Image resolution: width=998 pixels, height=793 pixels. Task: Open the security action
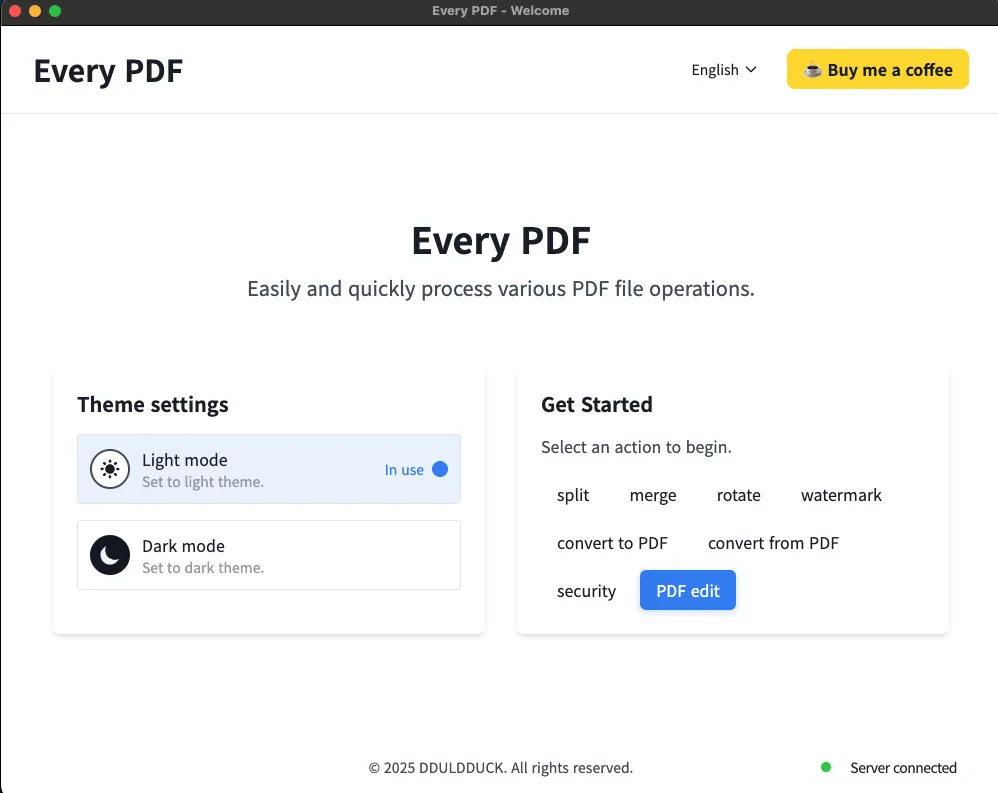point(586,591)
